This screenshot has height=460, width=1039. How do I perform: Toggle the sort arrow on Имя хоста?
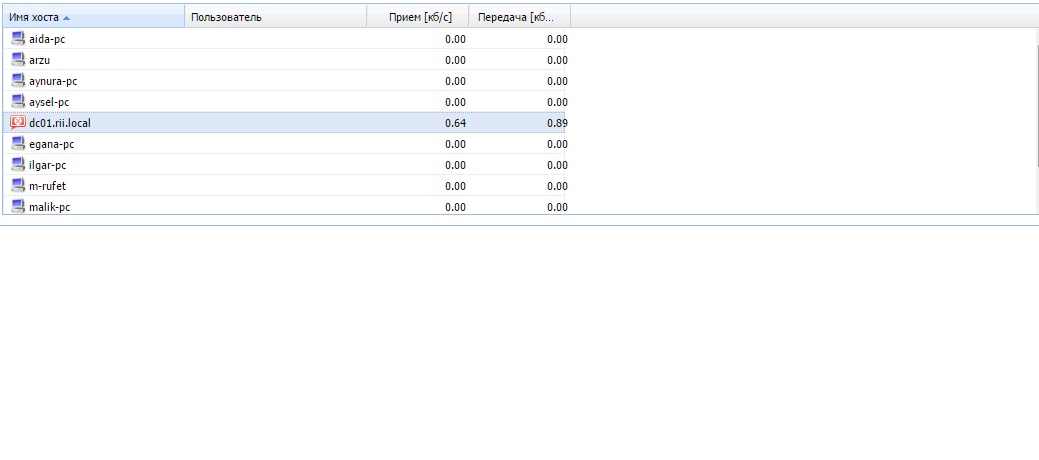pos(66,18)
